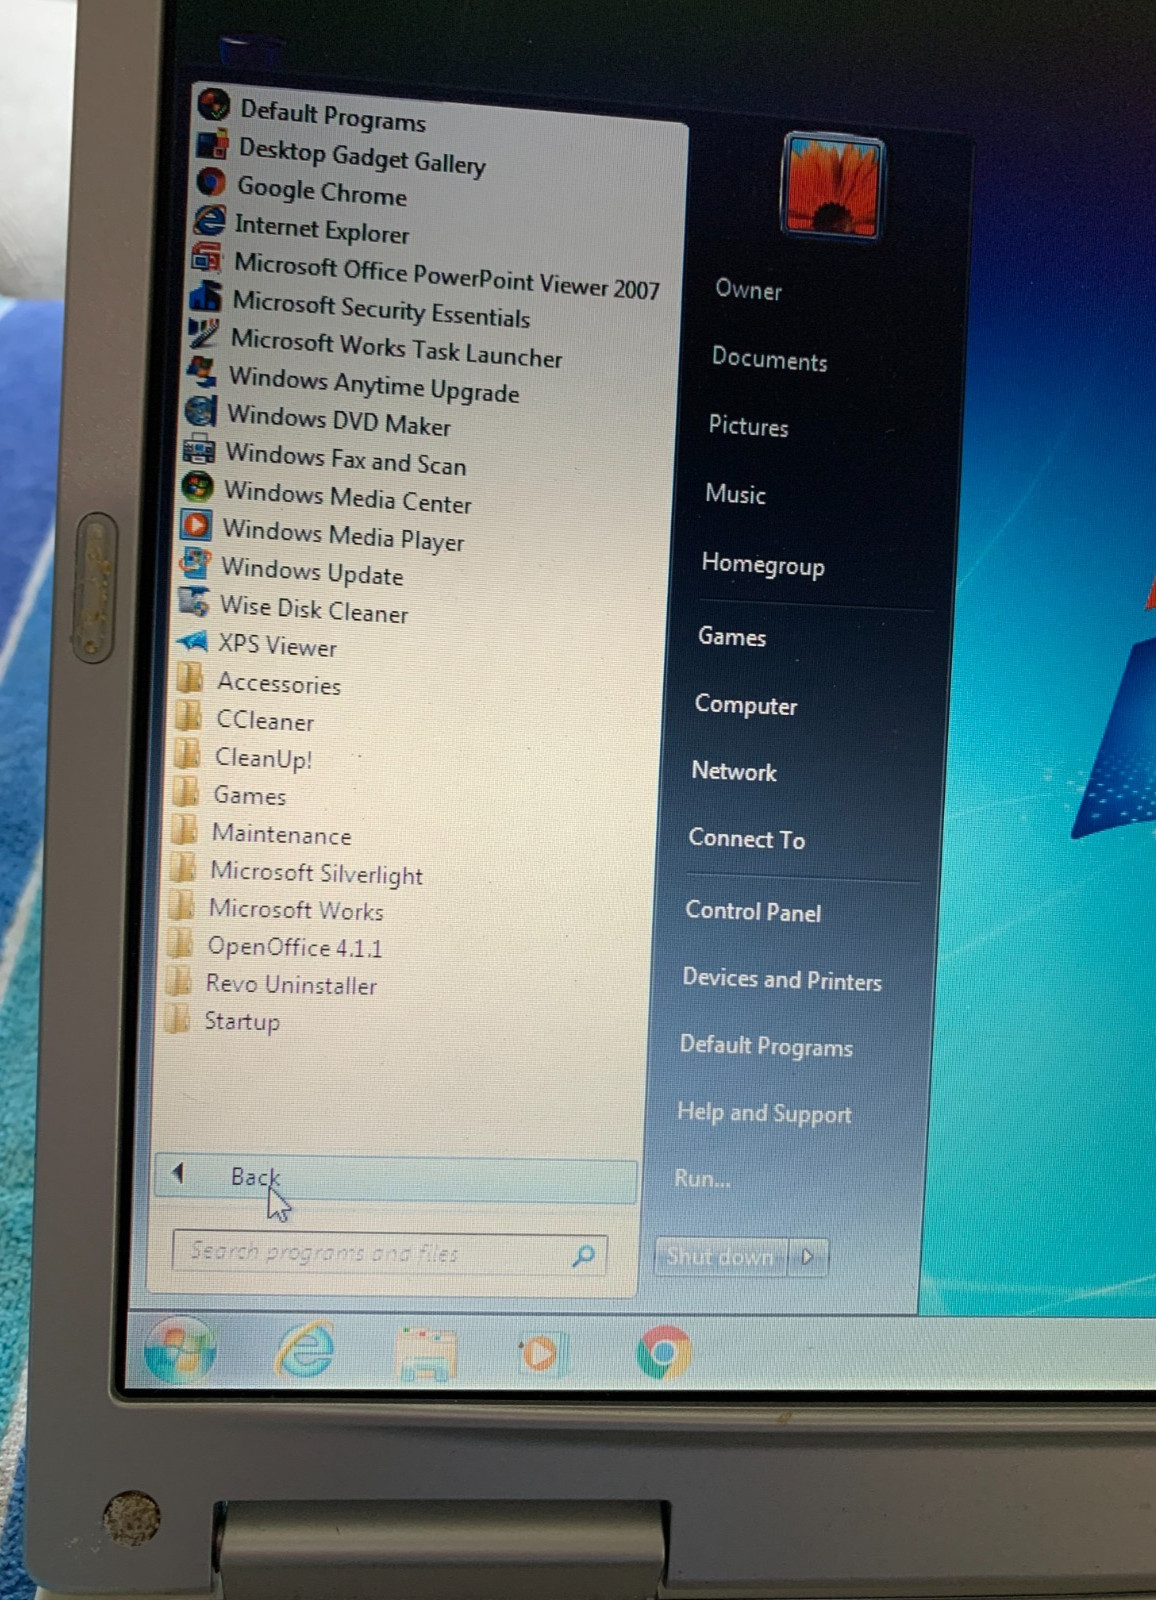This screenshot has height=1600, width=1156.
Task: Launch Windows Media Center icon
Action: [x=198, y=486]
